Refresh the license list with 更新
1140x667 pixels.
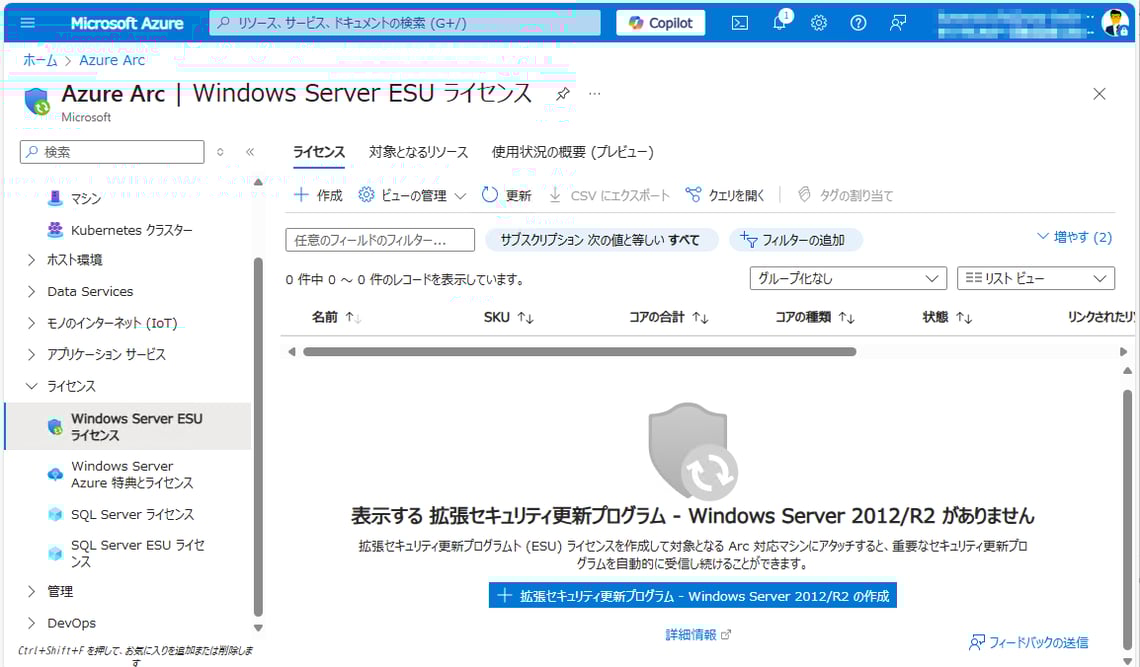[x=507, y=195]
